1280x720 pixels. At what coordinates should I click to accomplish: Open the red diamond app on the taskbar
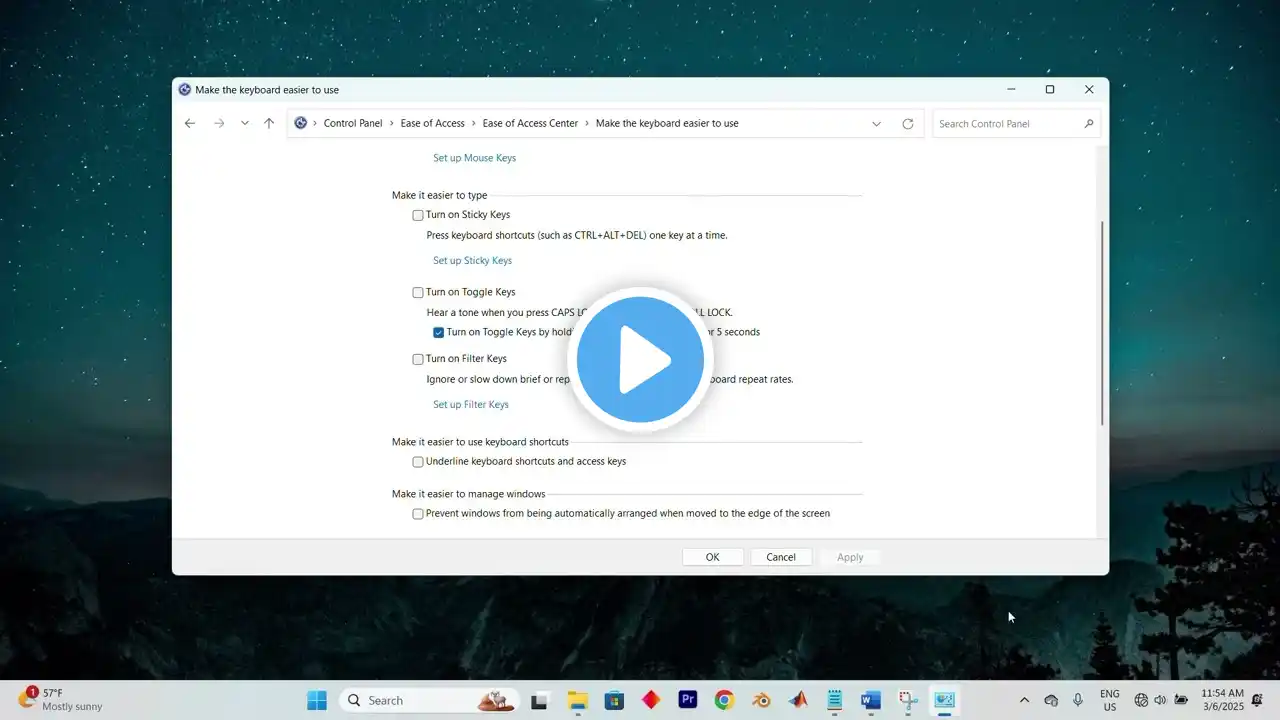[x=651, y=700]
